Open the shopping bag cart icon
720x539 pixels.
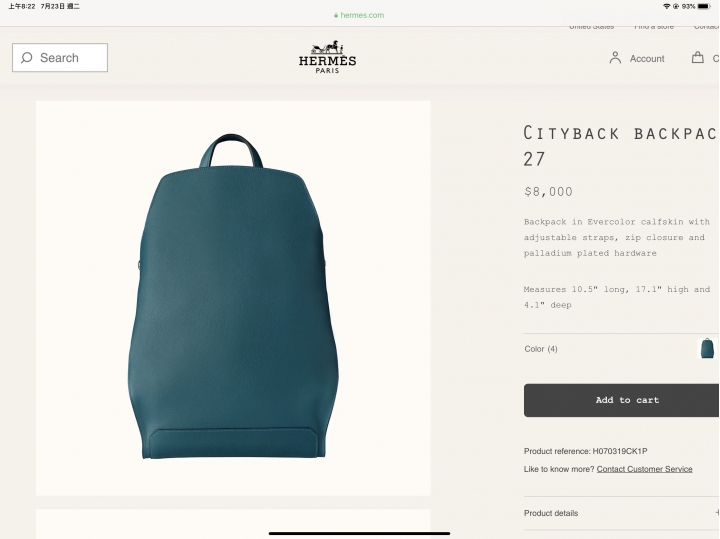(x=698, y=57)
